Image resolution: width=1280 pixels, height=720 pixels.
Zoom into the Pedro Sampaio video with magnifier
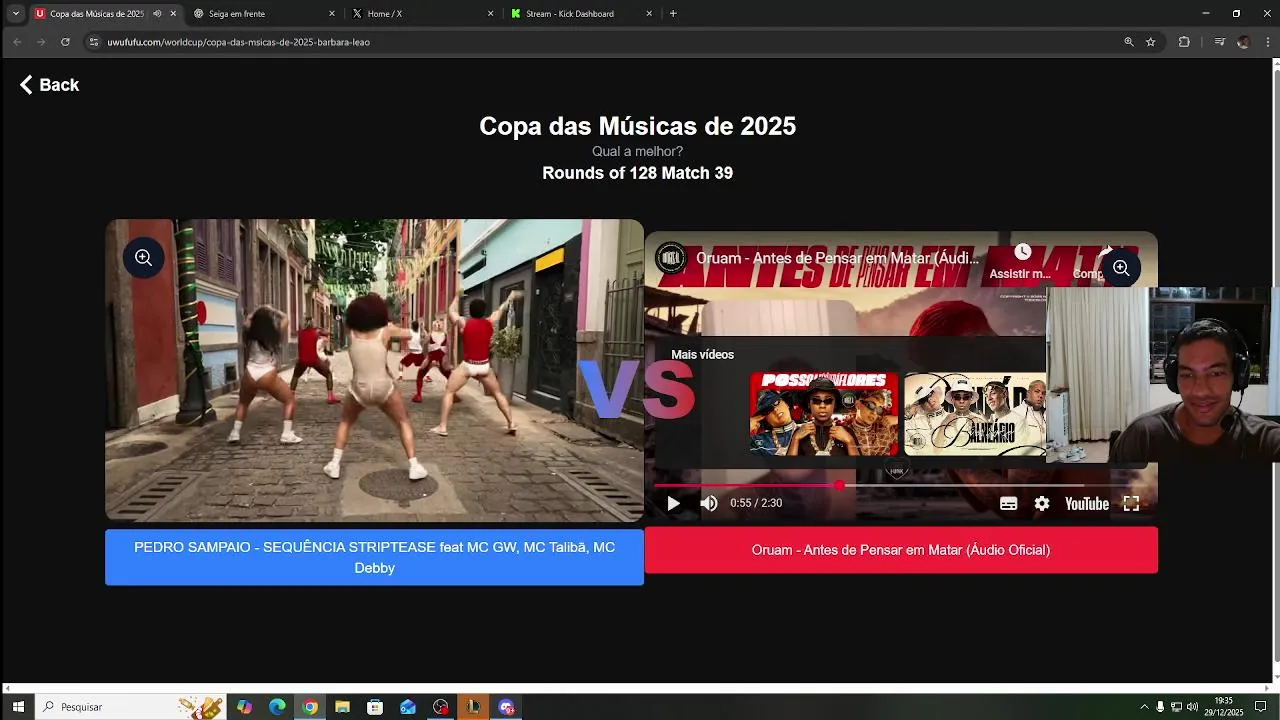point(144,258)
